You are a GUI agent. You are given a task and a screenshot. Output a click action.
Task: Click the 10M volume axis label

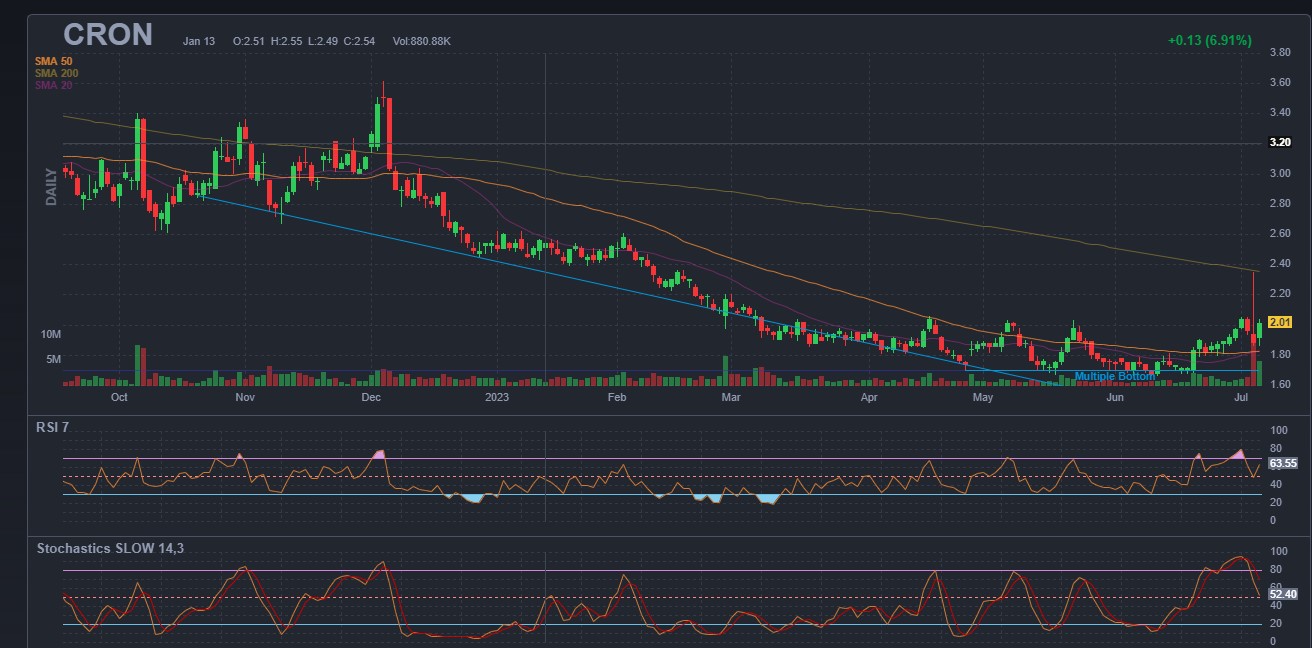(51, 333)
